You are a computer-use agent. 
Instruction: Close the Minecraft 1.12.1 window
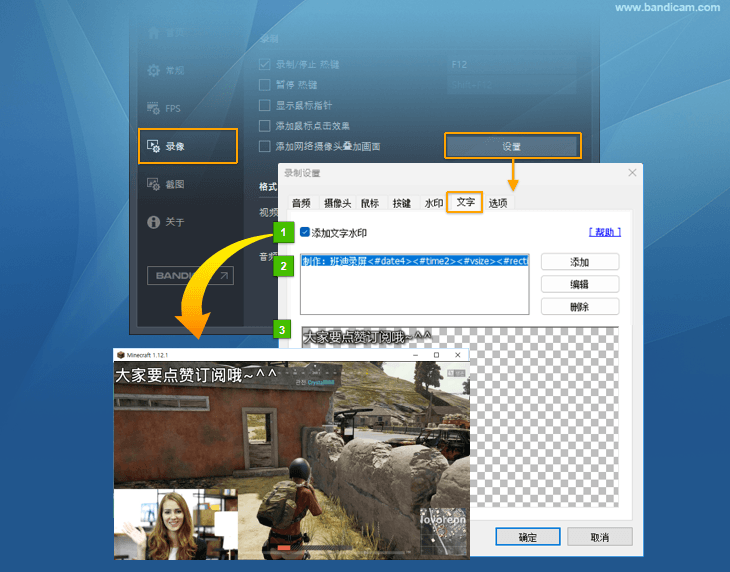tap(458, 355)
